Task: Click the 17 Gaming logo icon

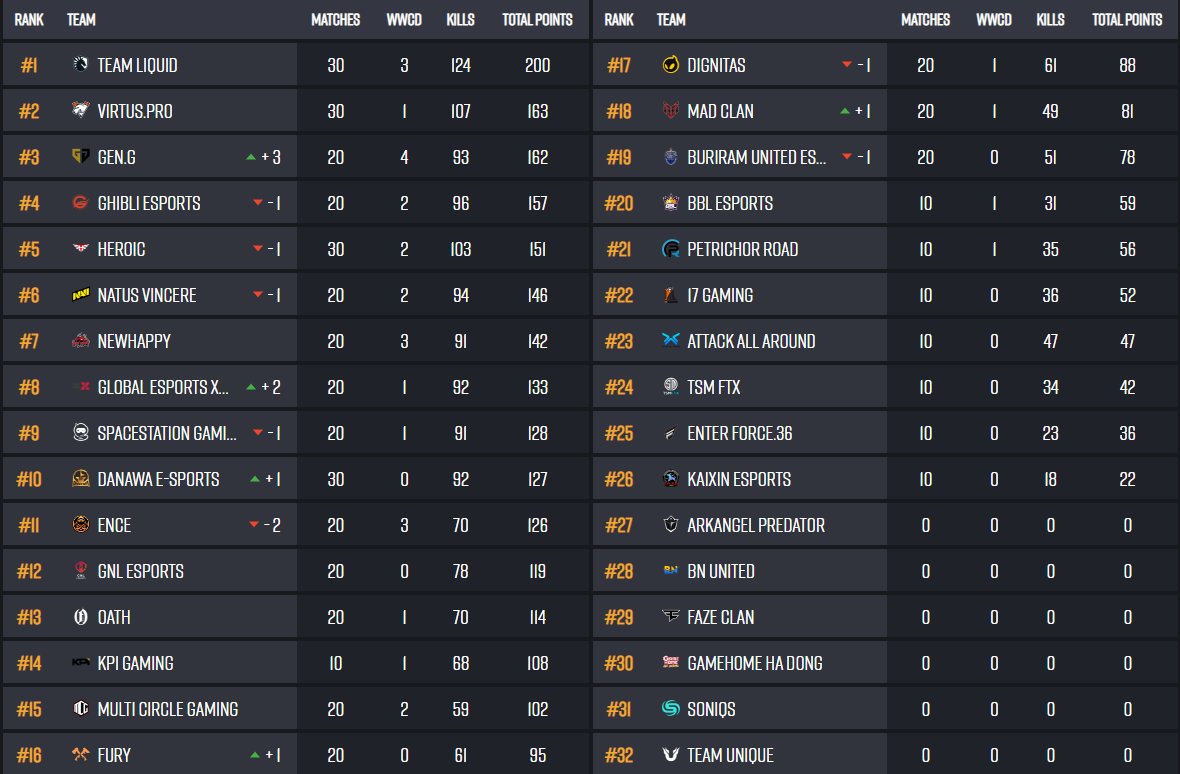Action: (x=671, y=295)
